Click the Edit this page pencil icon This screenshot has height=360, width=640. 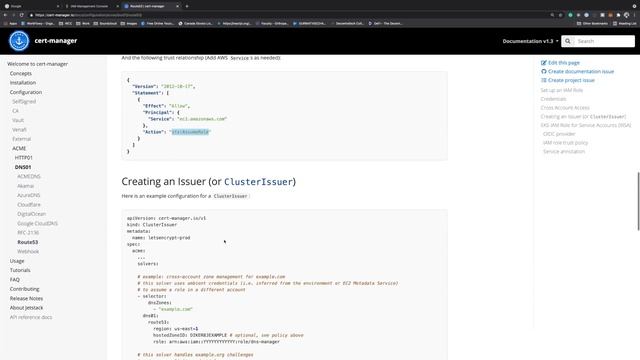[x=543, y=63]
